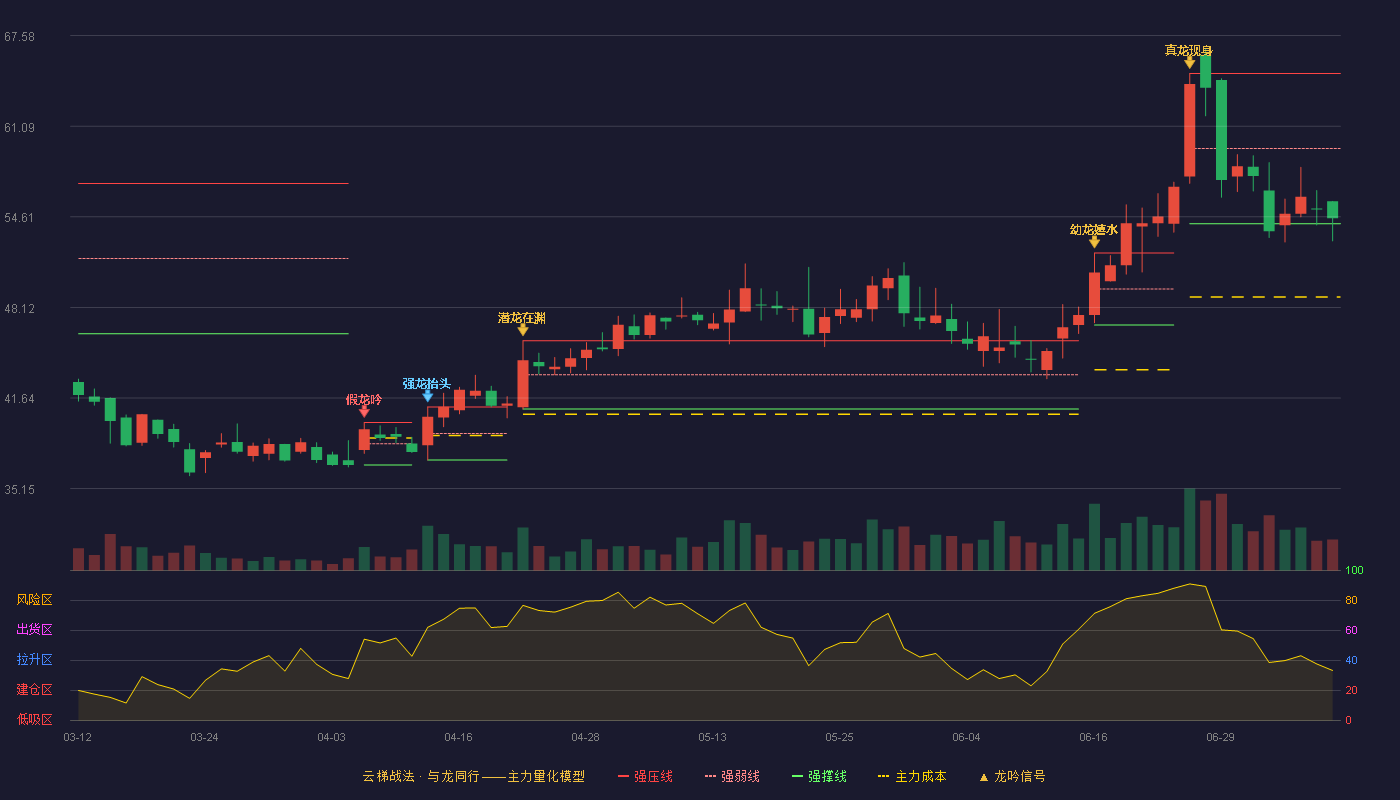Click the 幼龙嬉水 signal label
Image resolution: width=1400 pixels, height=800 pixels.
tap(1094, 230)
